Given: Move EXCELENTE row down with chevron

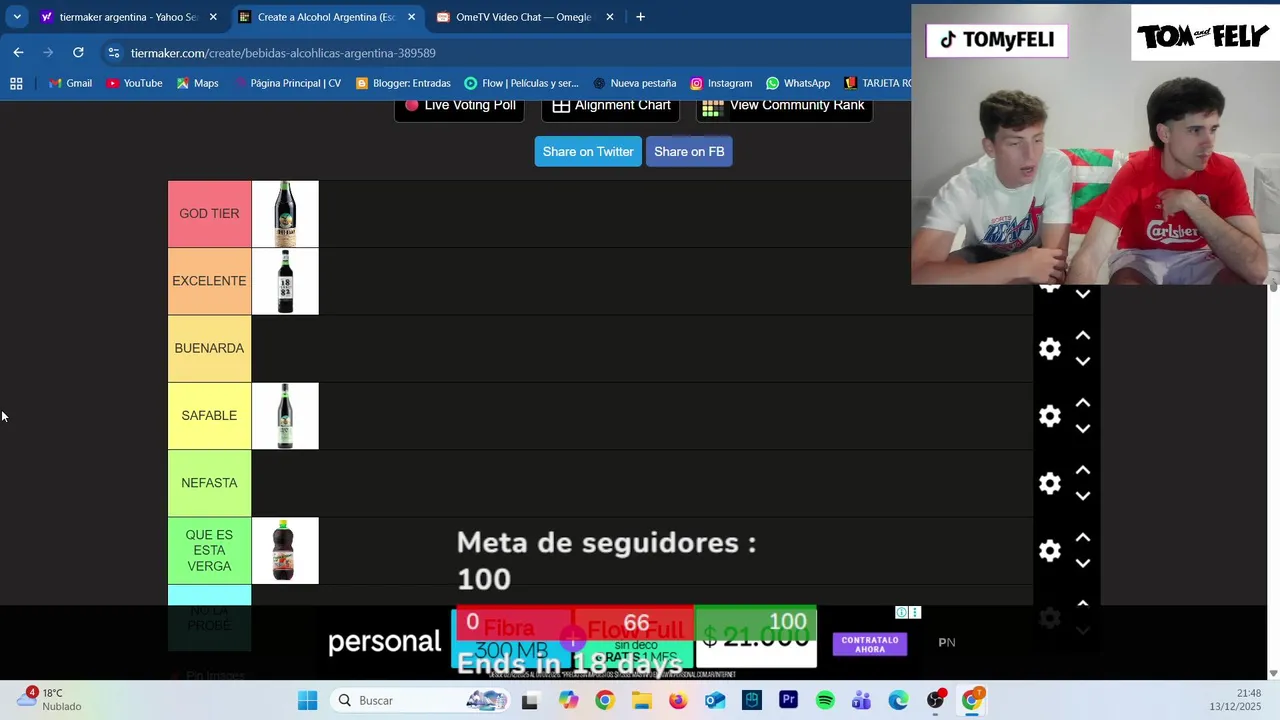Looking at the screenshot, I should (1083, 294).
